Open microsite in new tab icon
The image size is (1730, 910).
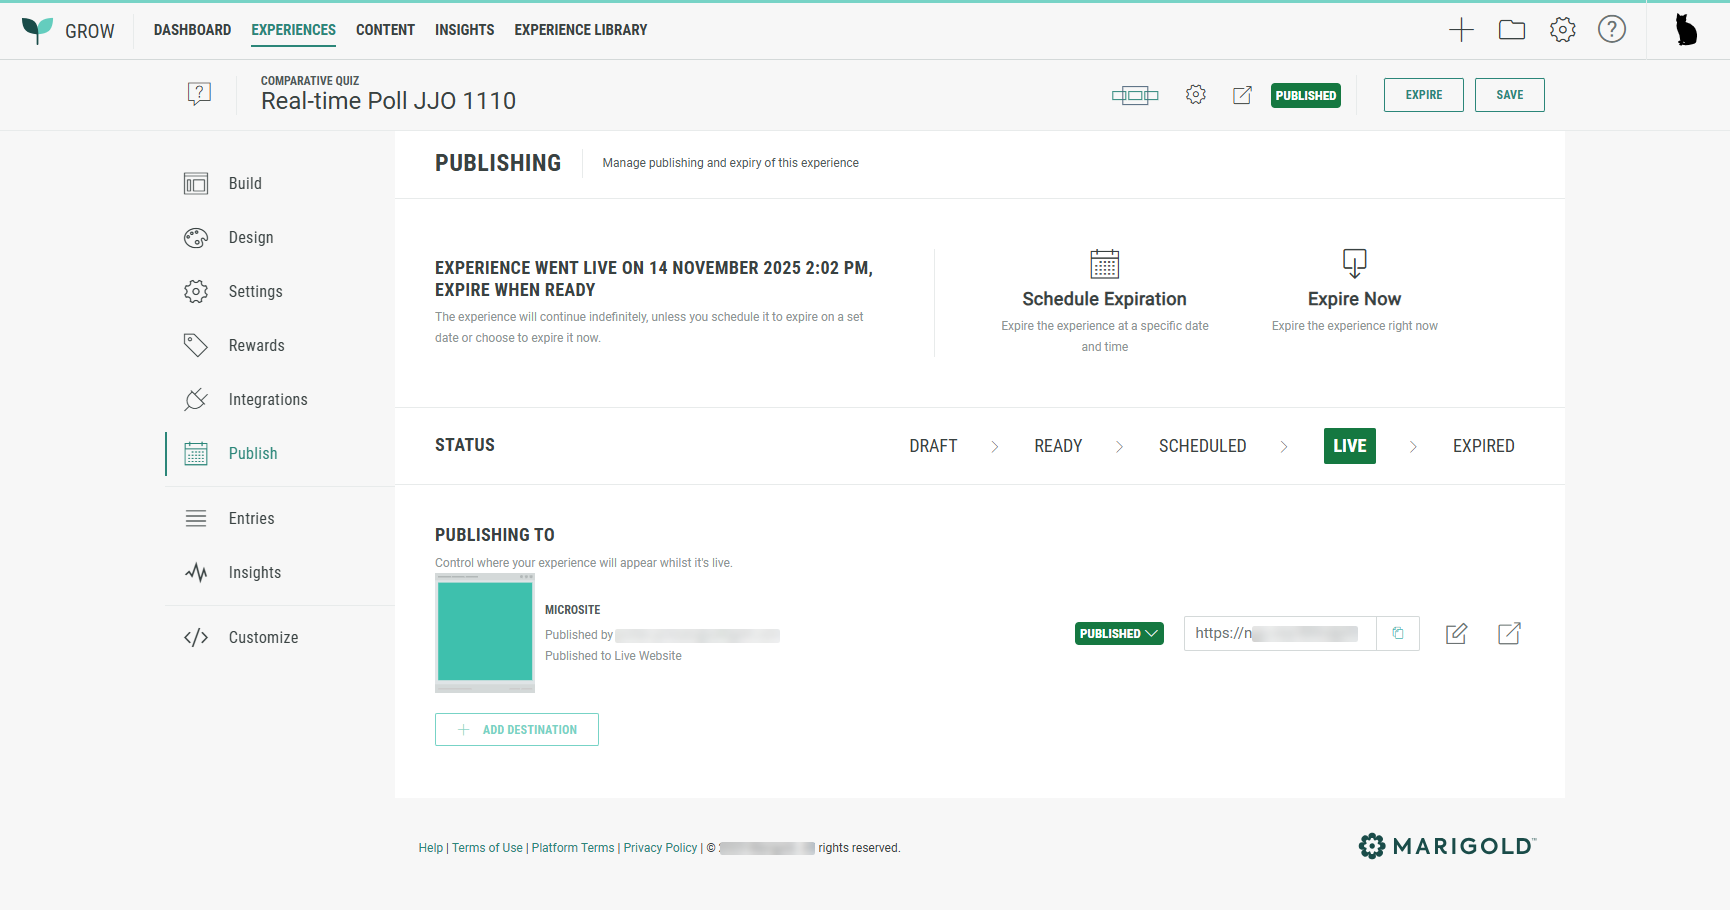point(1509,633)
